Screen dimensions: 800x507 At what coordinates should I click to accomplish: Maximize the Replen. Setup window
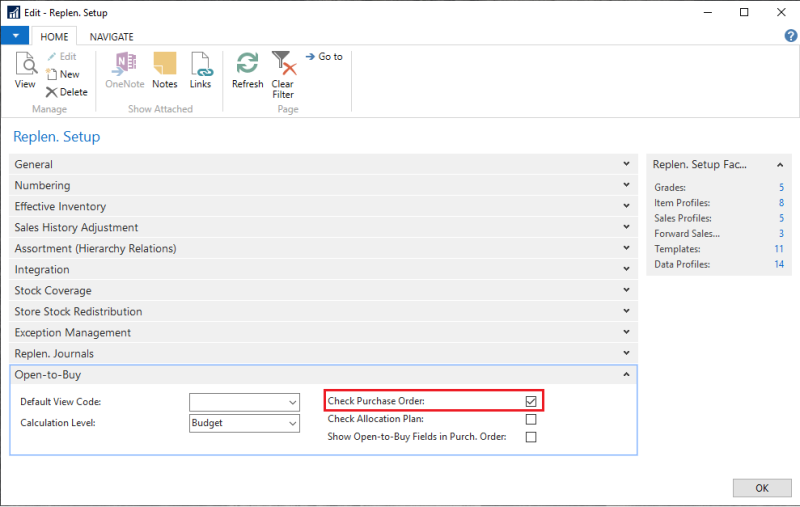pos(744,12)
